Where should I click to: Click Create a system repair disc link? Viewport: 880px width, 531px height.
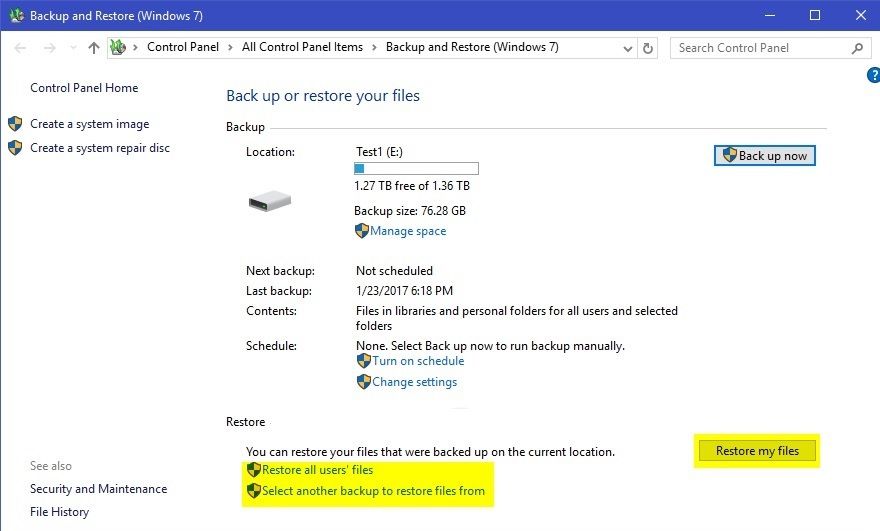point(100,148)
